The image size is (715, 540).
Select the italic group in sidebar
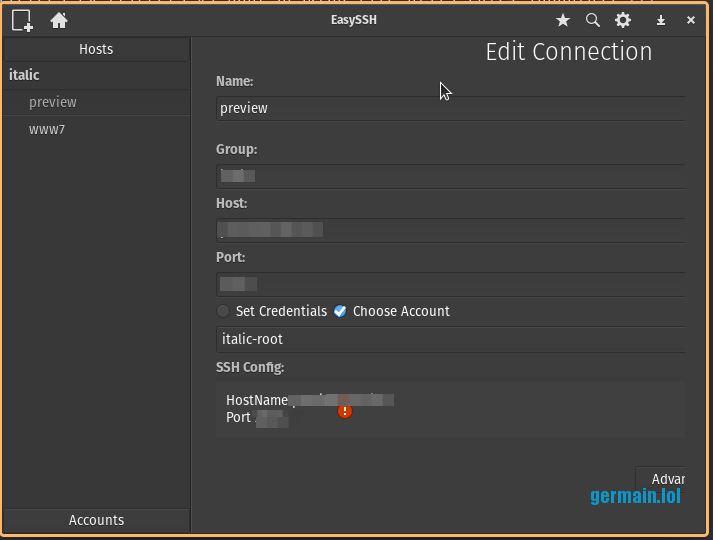(x=96, y=75)
